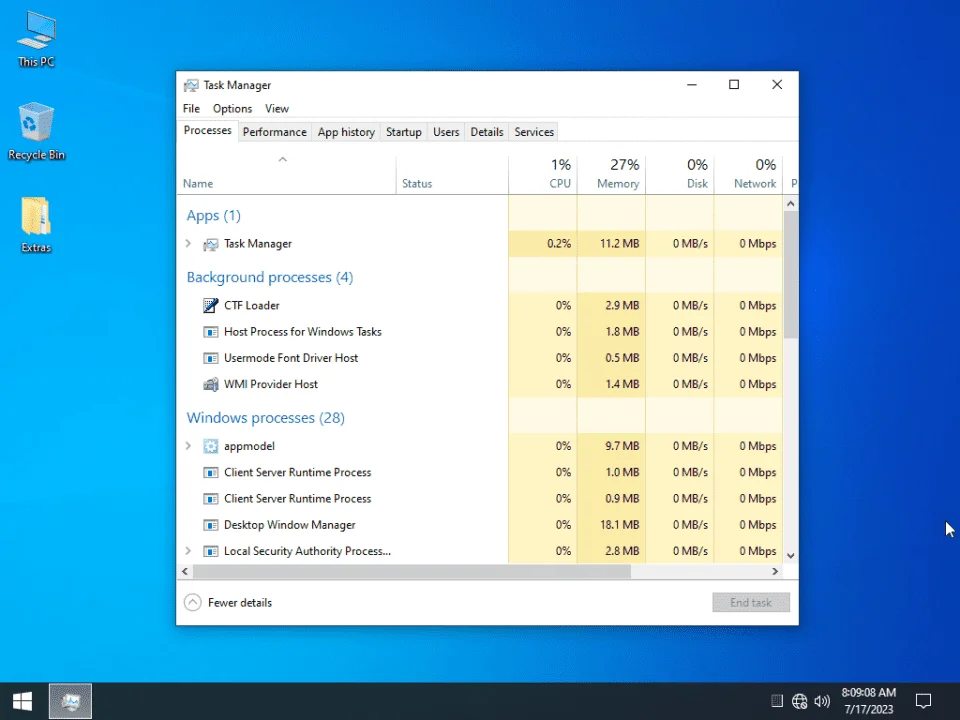
Task: Open the Windows Start menu
Action: (23, 701)
